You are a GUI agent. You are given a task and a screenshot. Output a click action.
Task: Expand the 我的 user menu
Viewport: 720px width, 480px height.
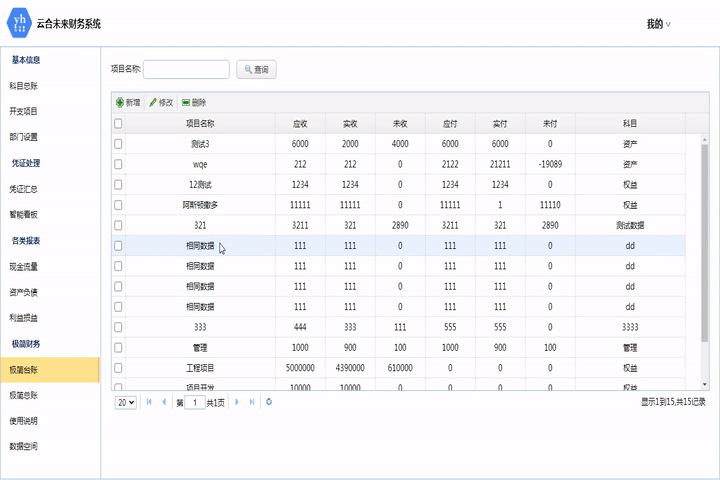658,24
